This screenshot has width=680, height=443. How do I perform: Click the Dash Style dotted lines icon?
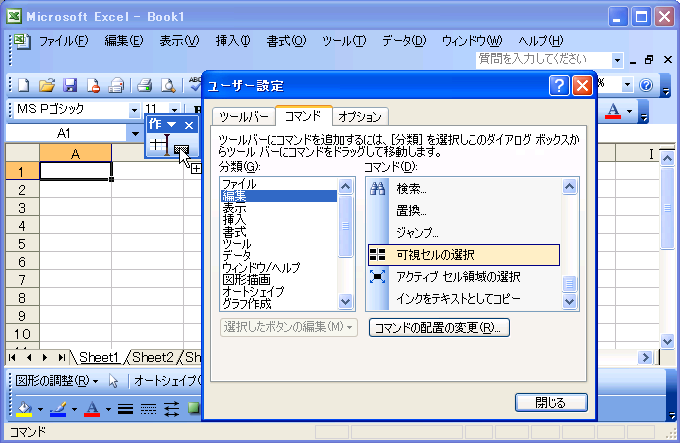click(x=148, y=409)
